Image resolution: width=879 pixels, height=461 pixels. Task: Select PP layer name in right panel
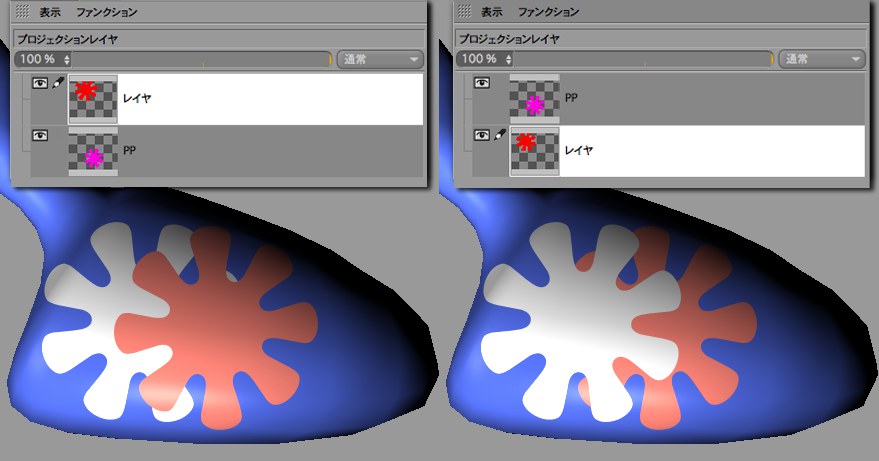[571, 98]
